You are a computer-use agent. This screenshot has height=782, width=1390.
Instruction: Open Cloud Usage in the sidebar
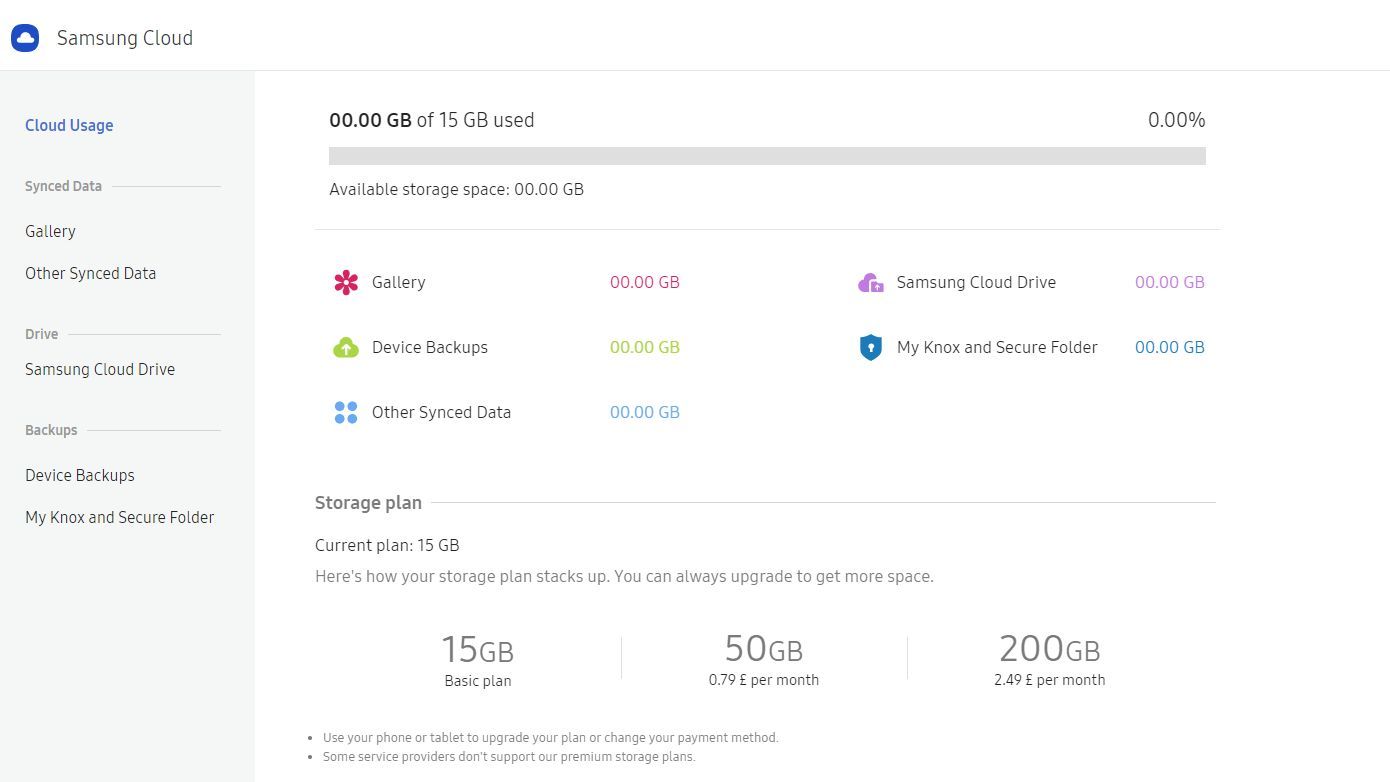[68, 125]
